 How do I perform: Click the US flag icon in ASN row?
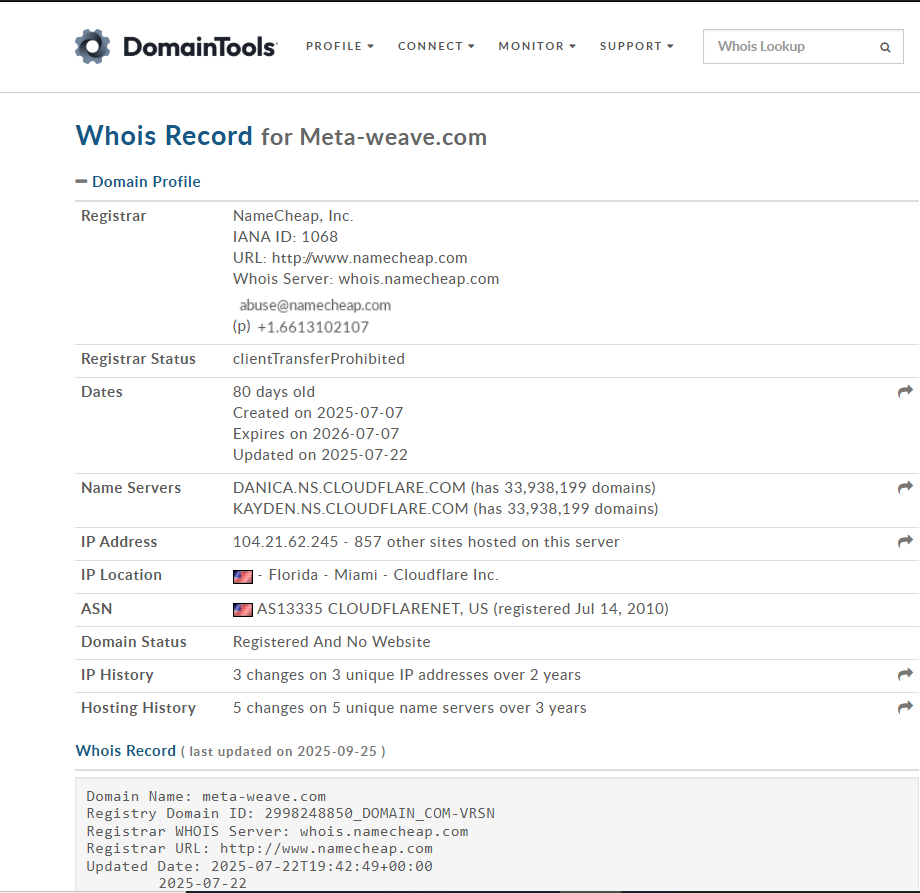pyautogui.click(x=243, y=610)
